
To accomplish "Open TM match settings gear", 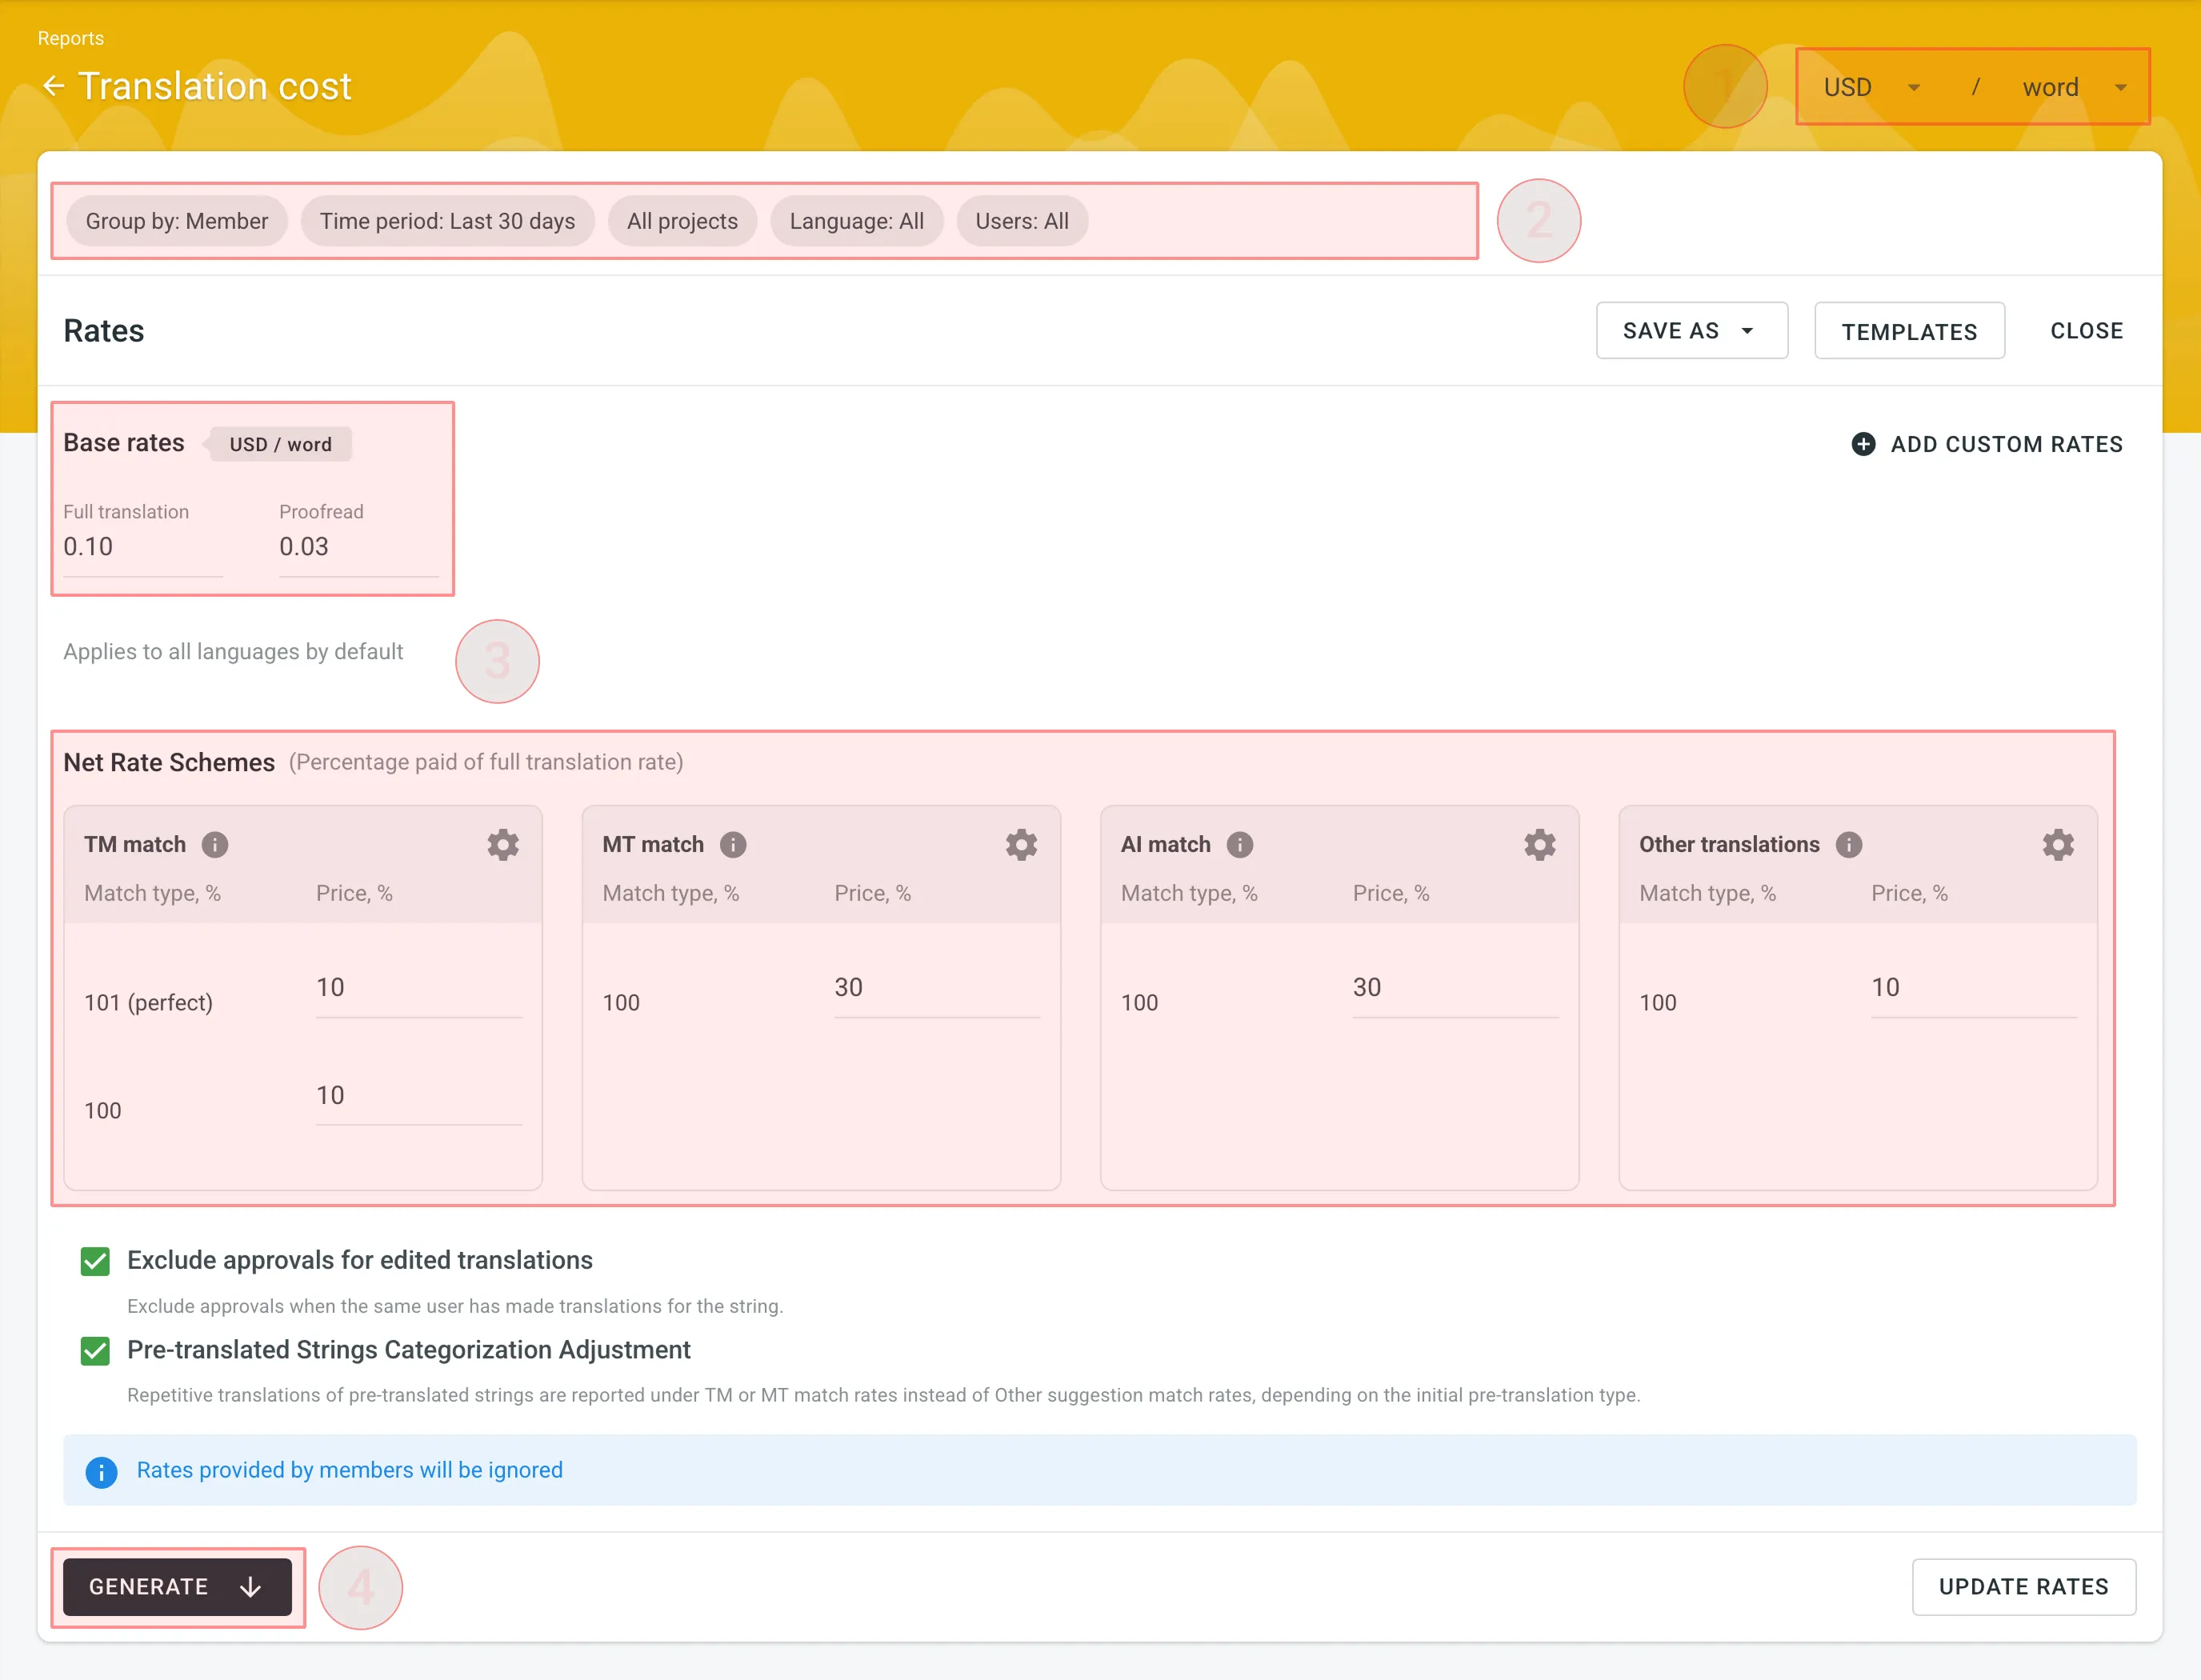I will tap(503, 843).
